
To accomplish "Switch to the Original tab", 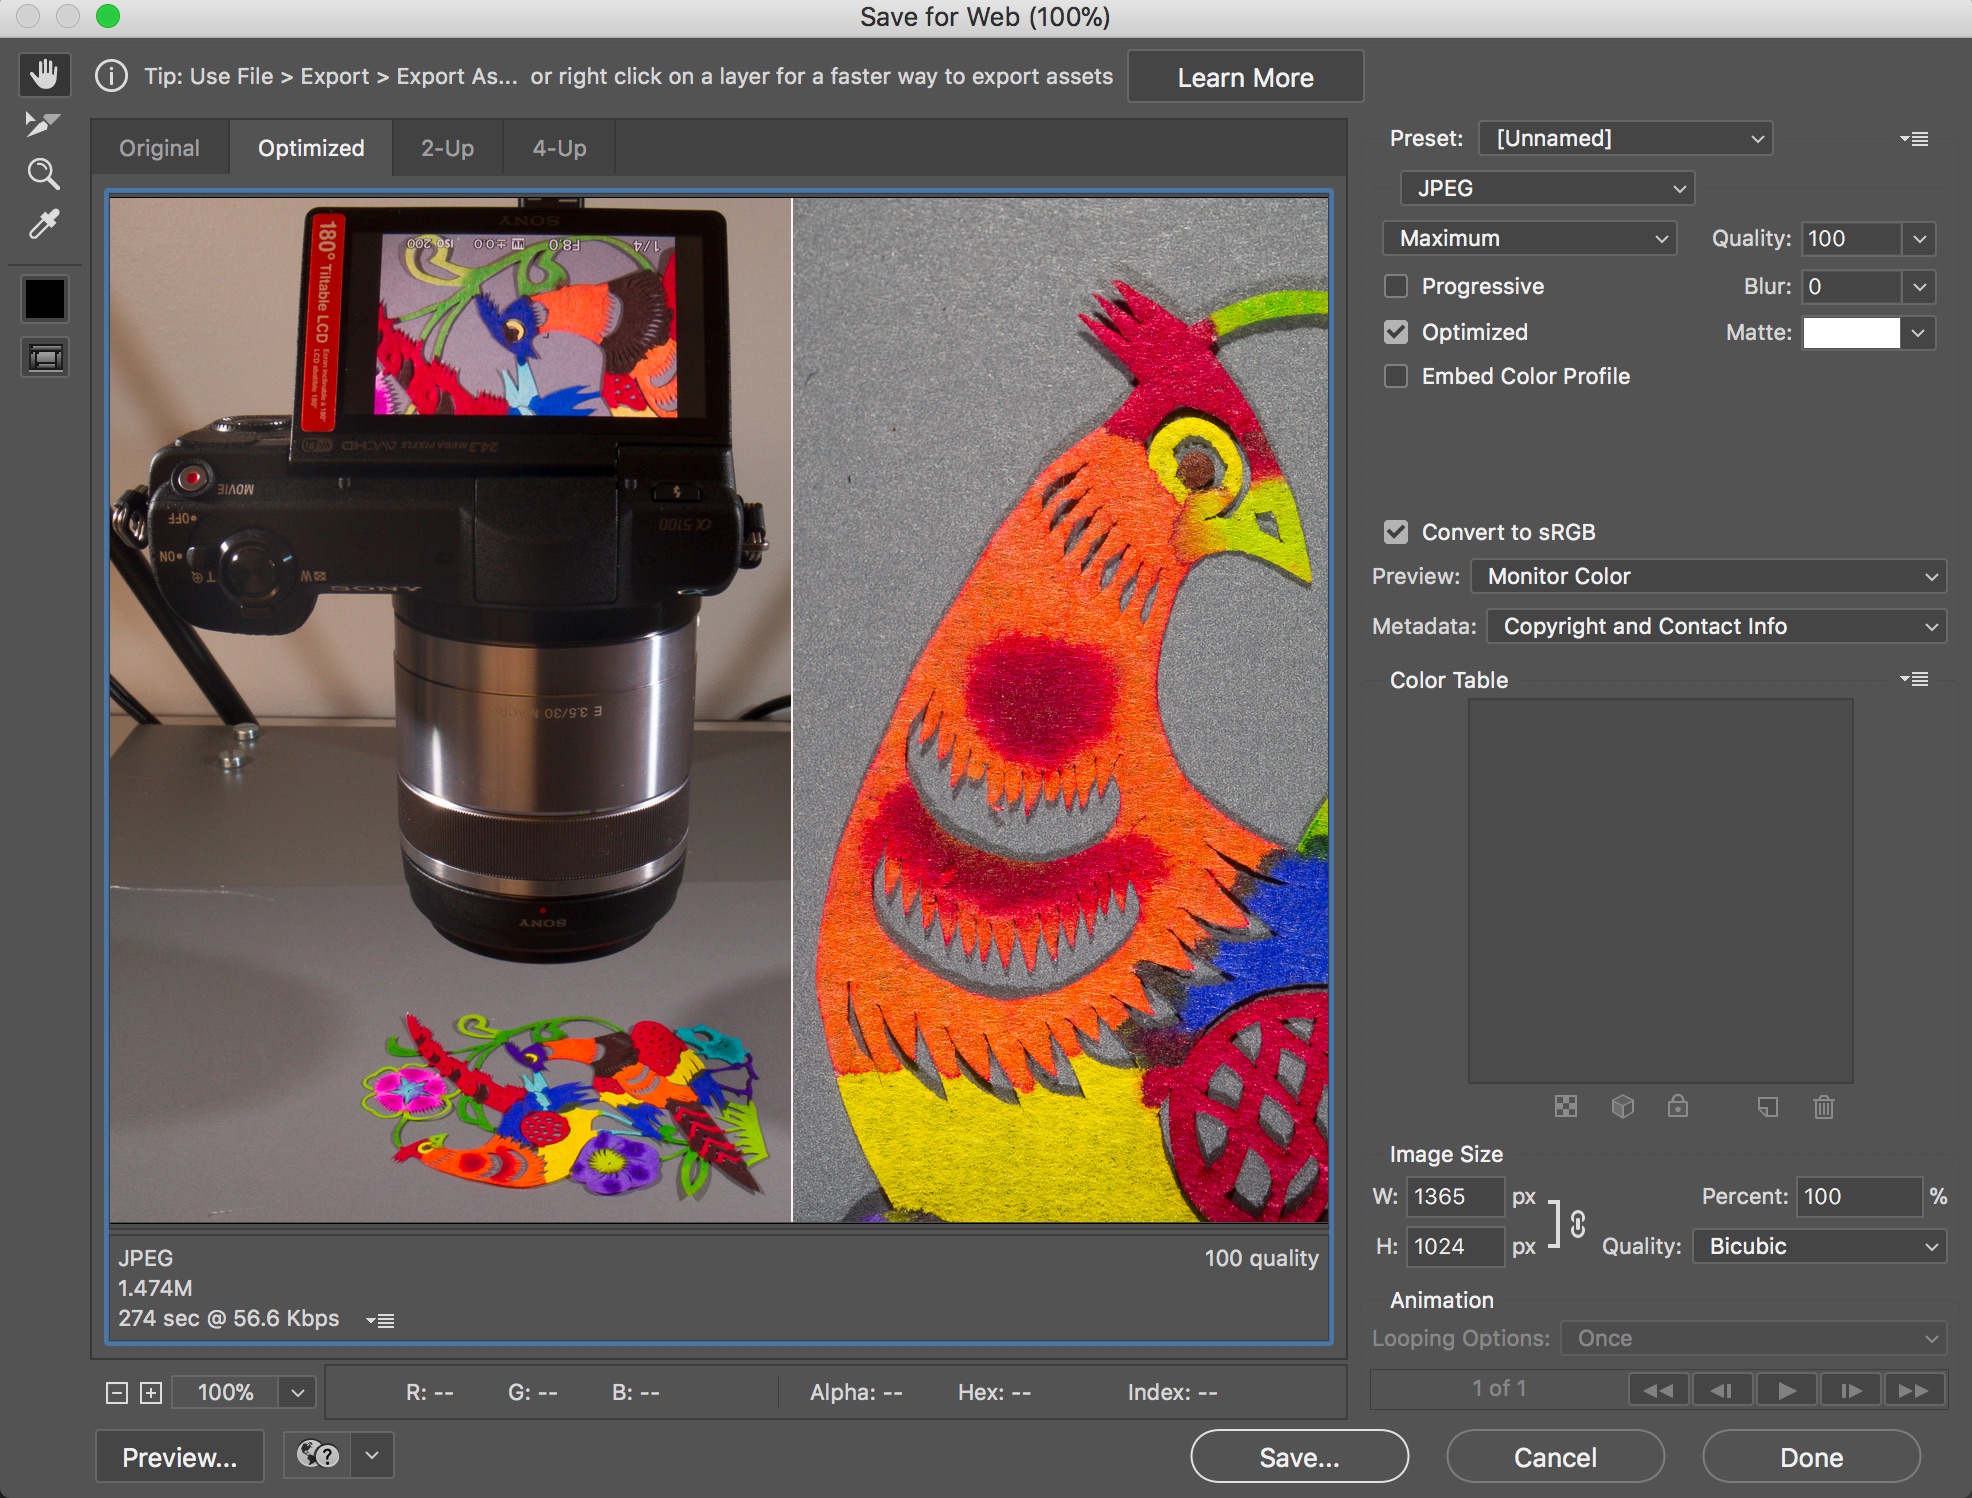I will 159,147.
